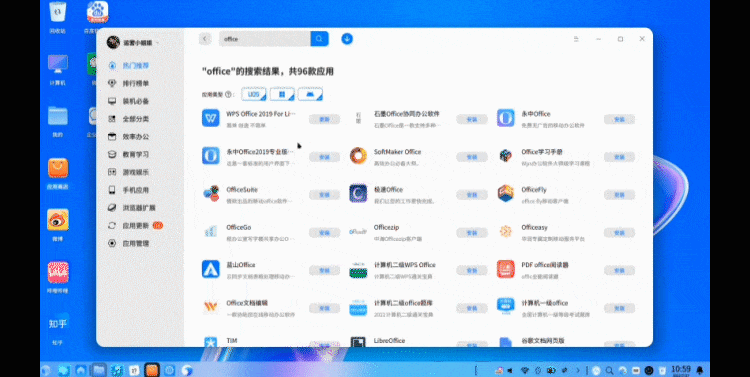
Task: Install OfficeSuite
Action: click(324, 195)
